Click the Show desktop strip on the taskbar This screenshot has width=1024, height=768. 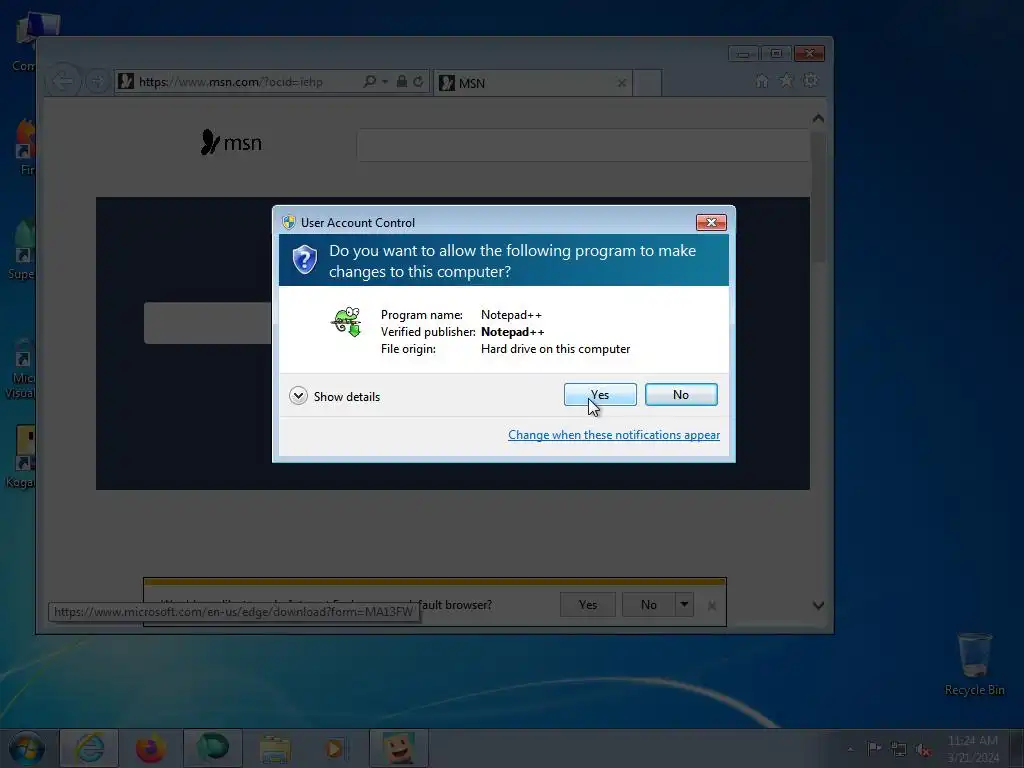point(1017,748)
